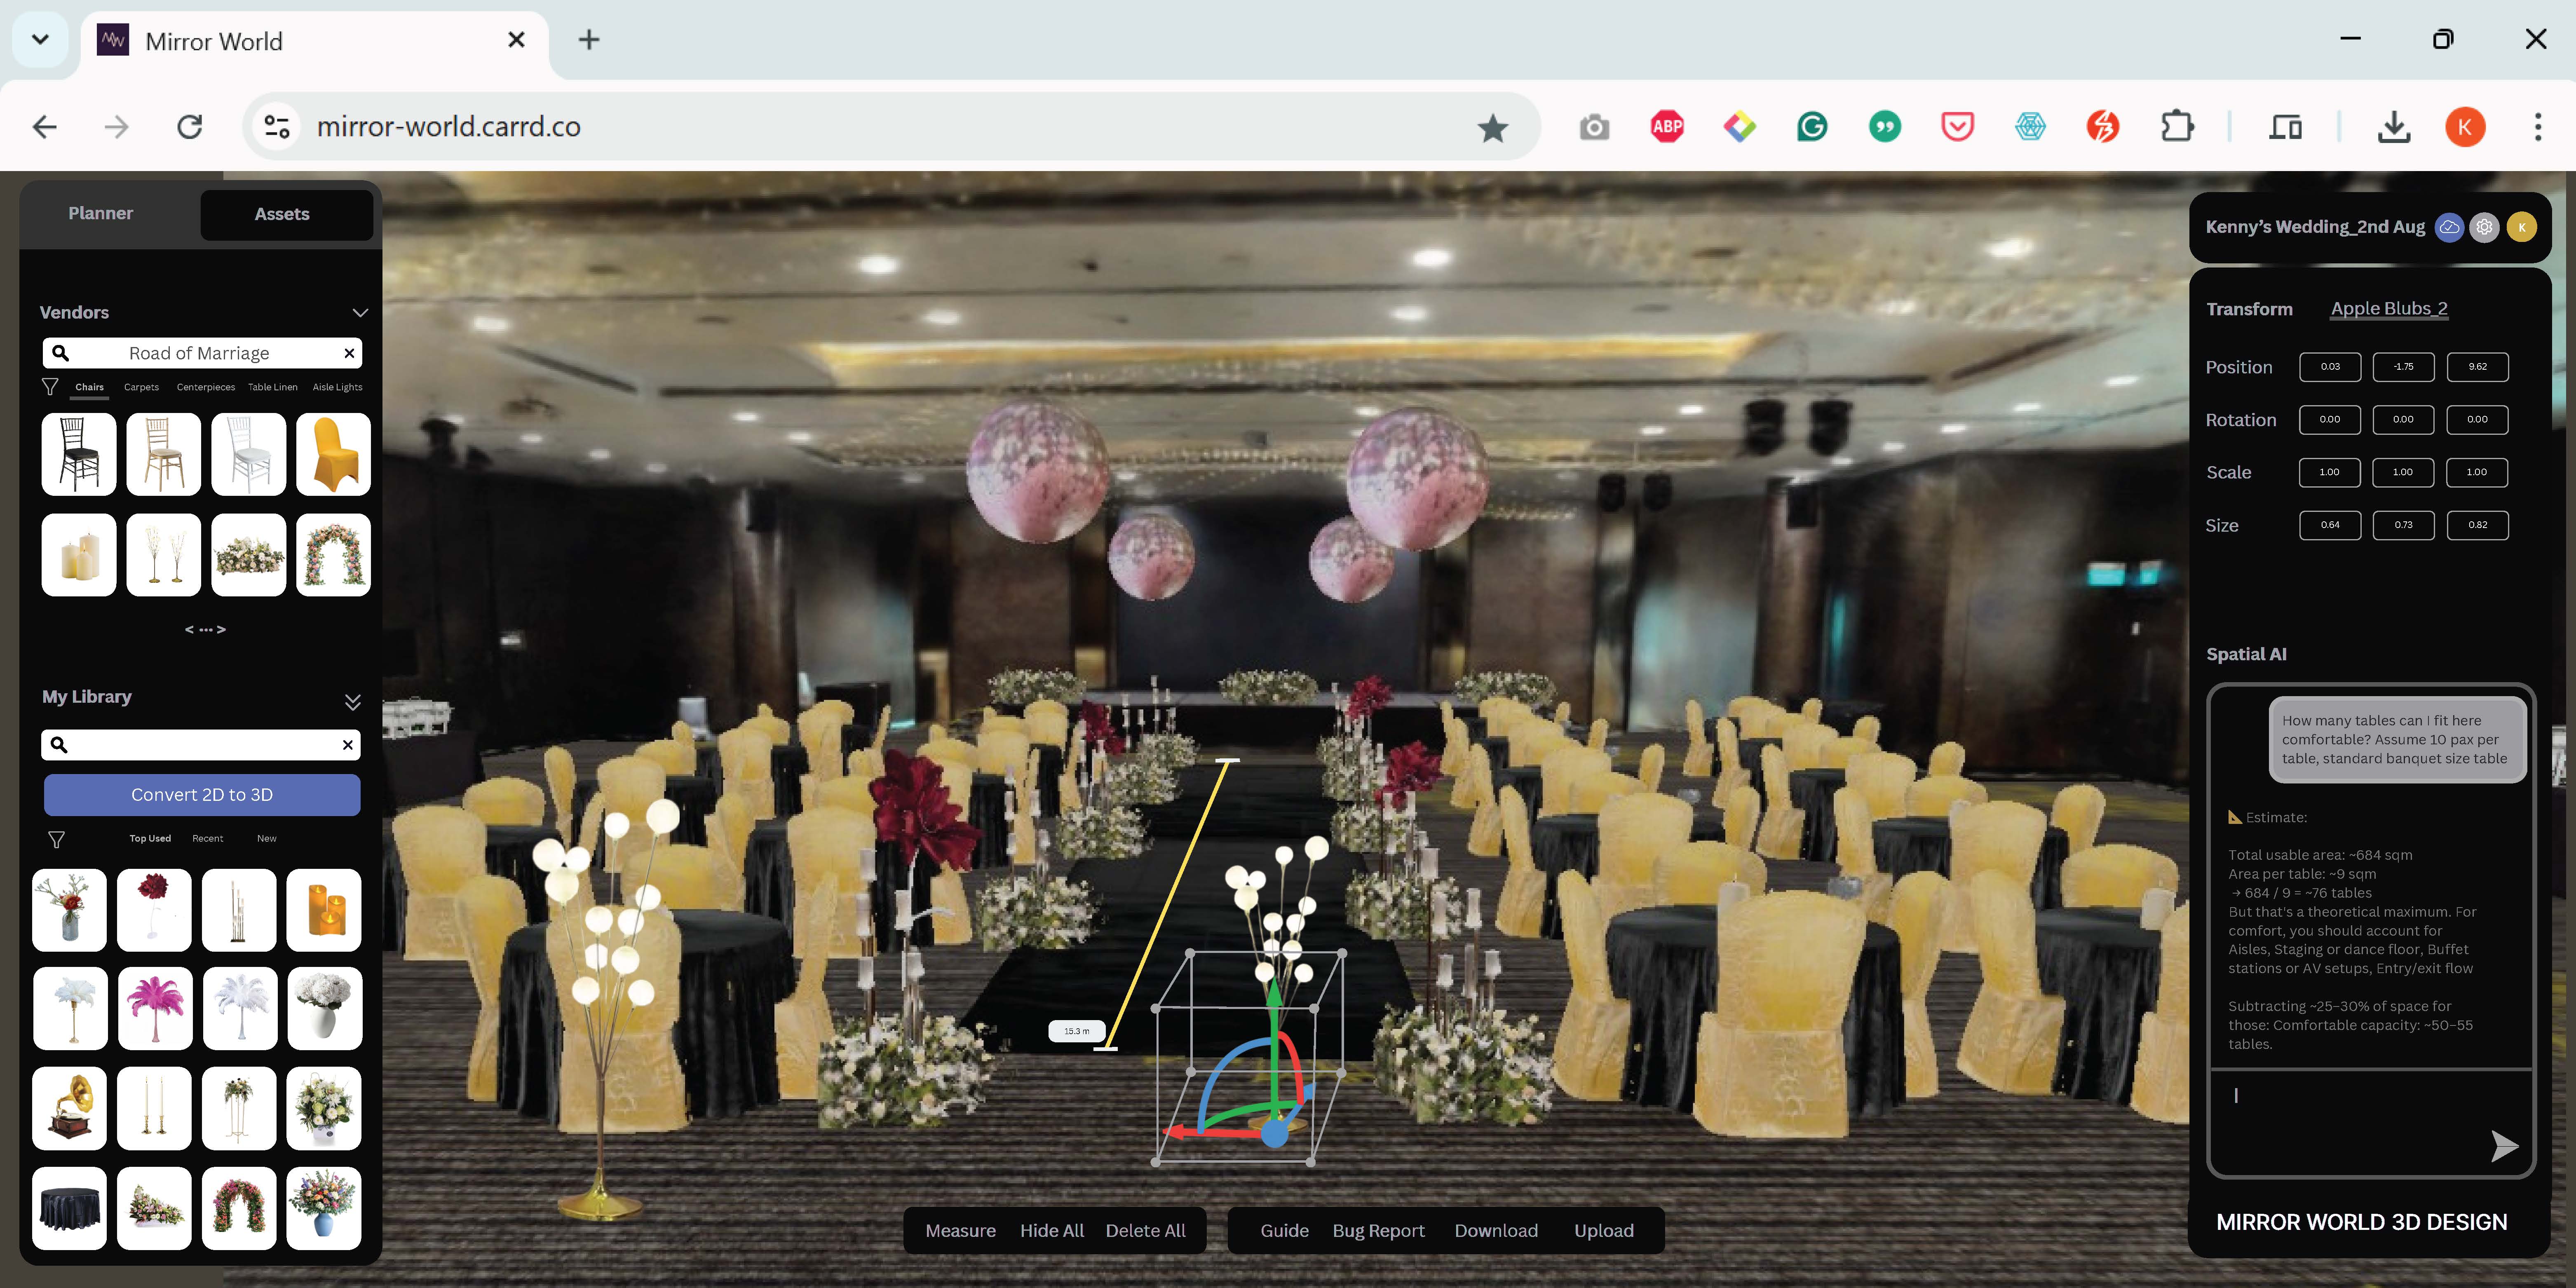Collapse the Vendors section chevron
Viewport: 2576px width, 1288px height.
tap(360, 313)
